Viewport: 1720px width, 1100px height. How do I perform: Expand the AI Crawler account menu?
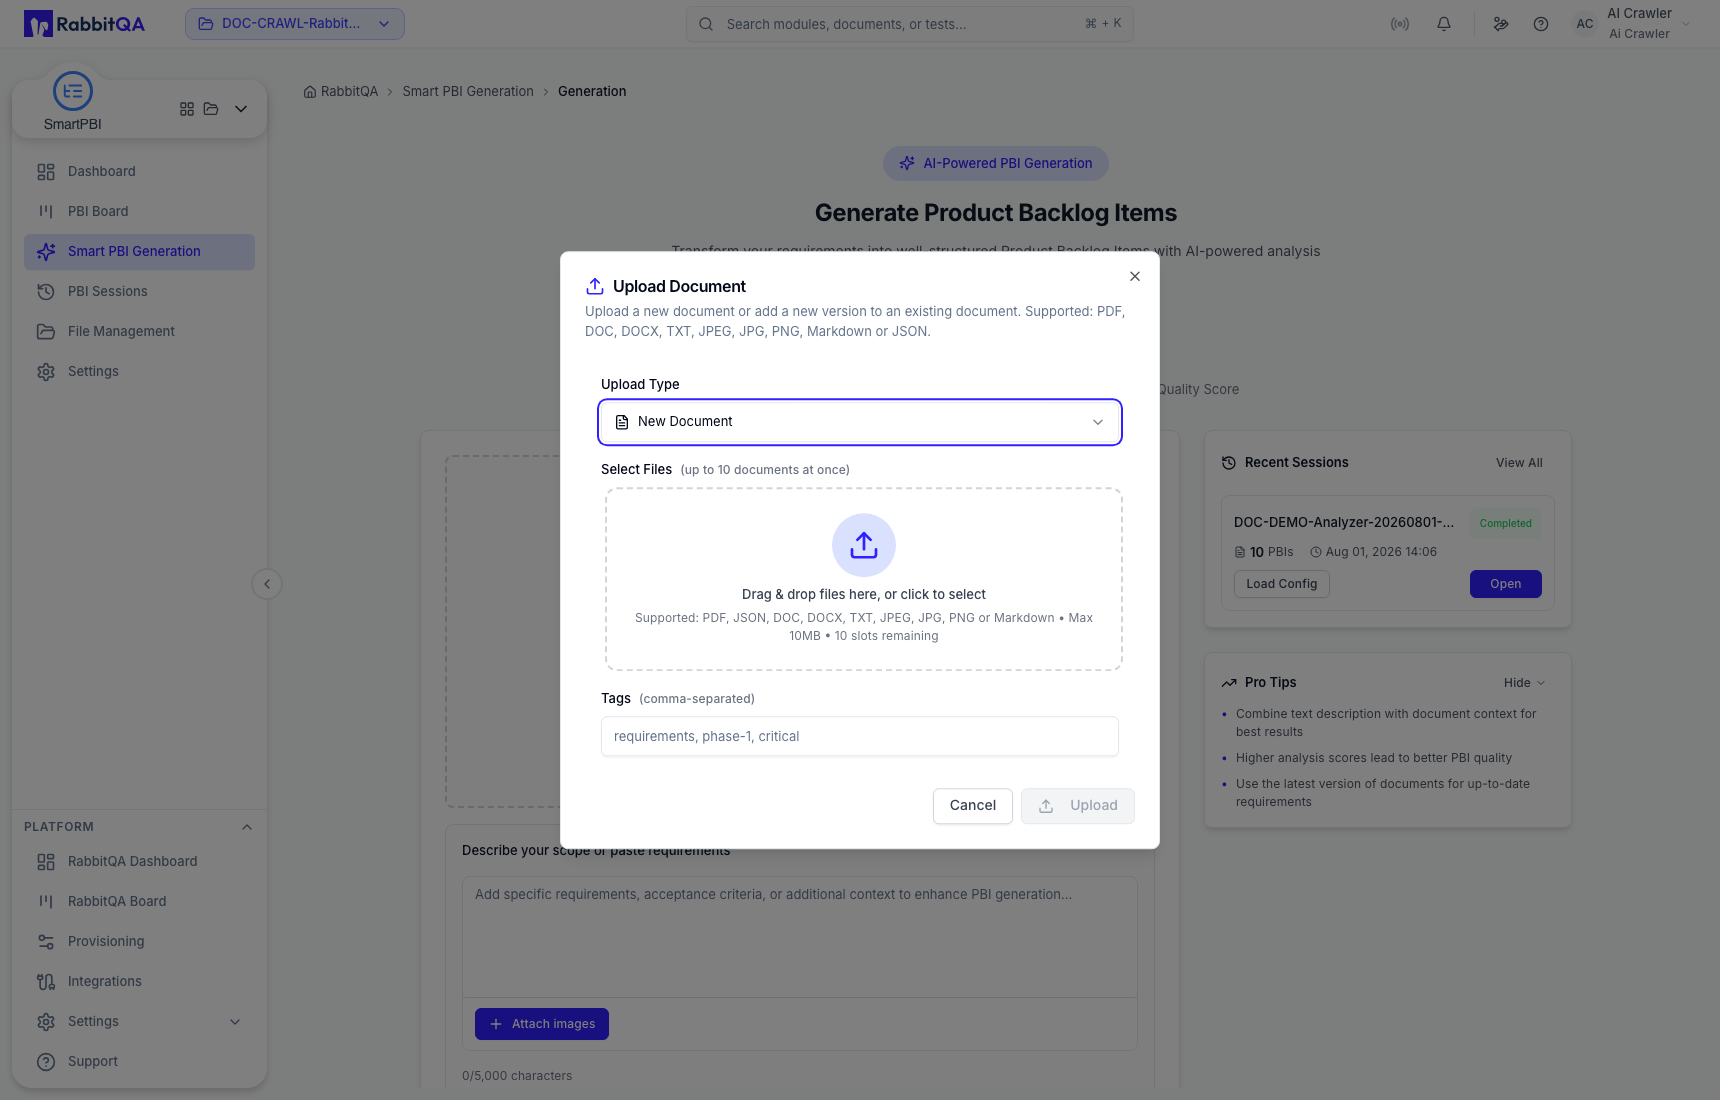[x=1686, y=24]
